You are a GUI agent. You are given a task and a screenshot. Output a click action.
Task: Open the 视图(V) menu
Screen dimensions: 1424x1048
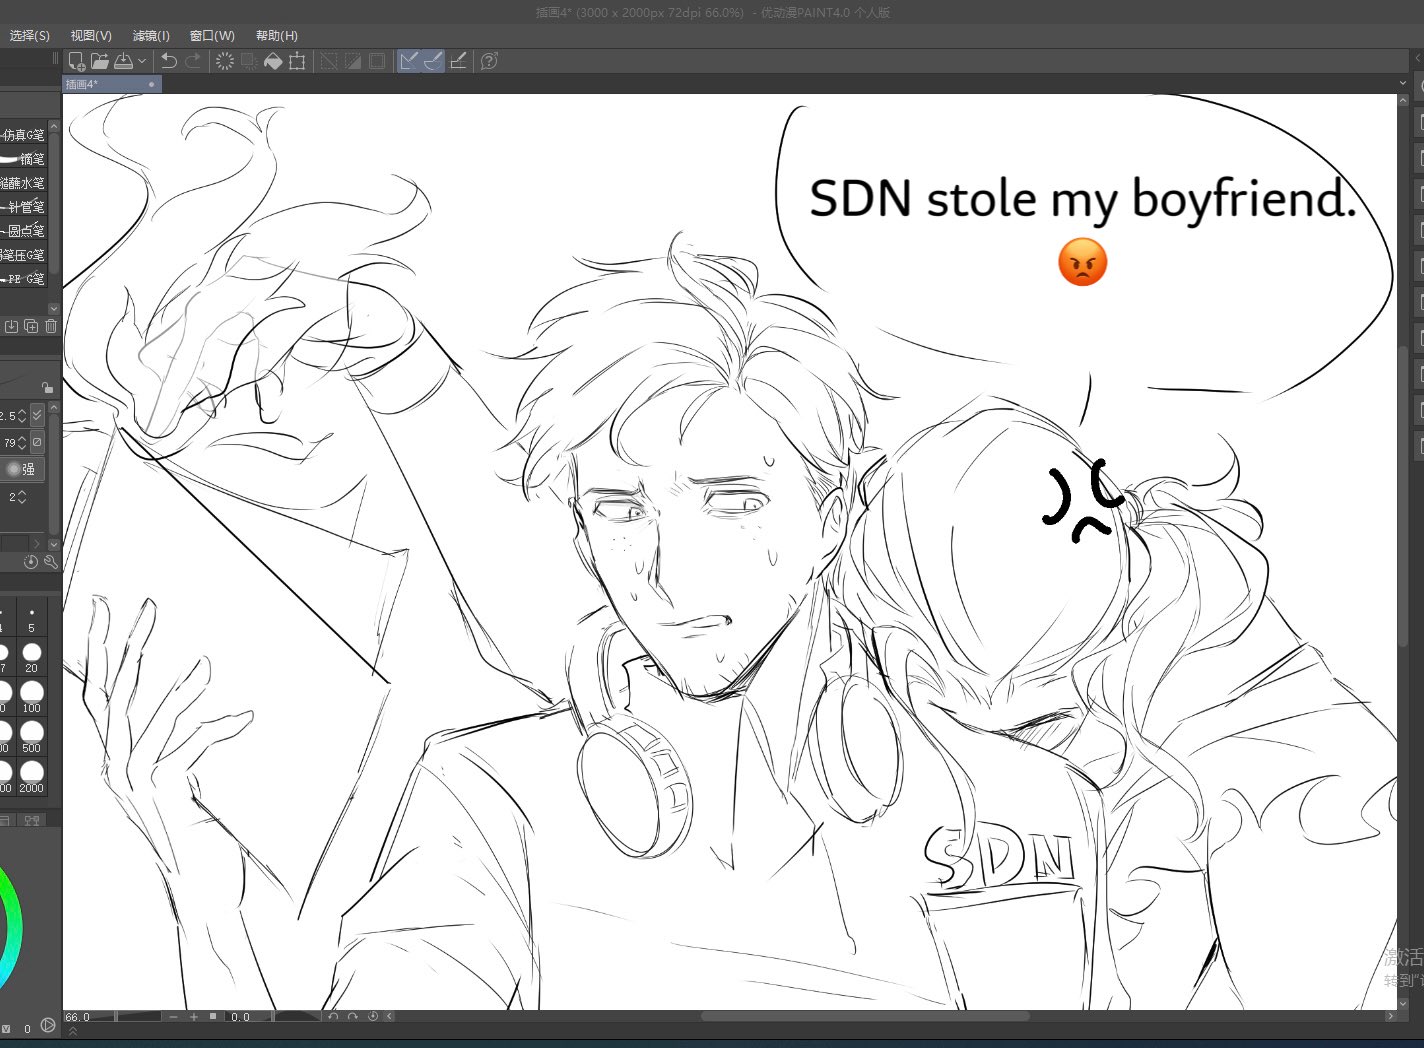coord(91,35)
